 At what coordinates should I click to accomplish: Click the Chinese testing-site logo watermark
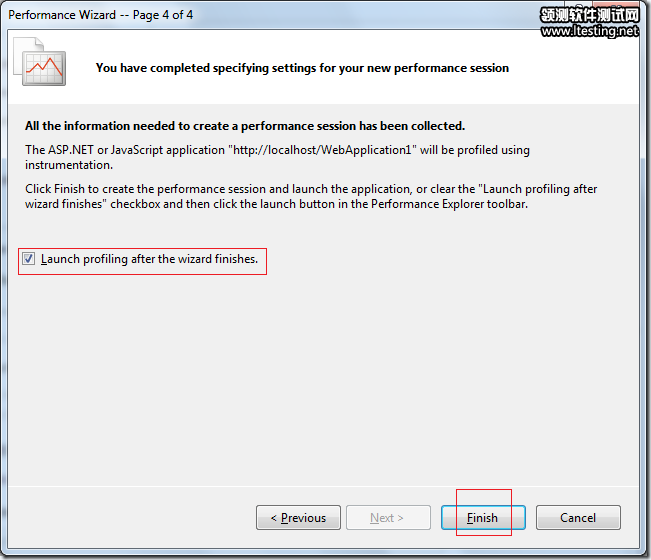click(x=590, y=15)
